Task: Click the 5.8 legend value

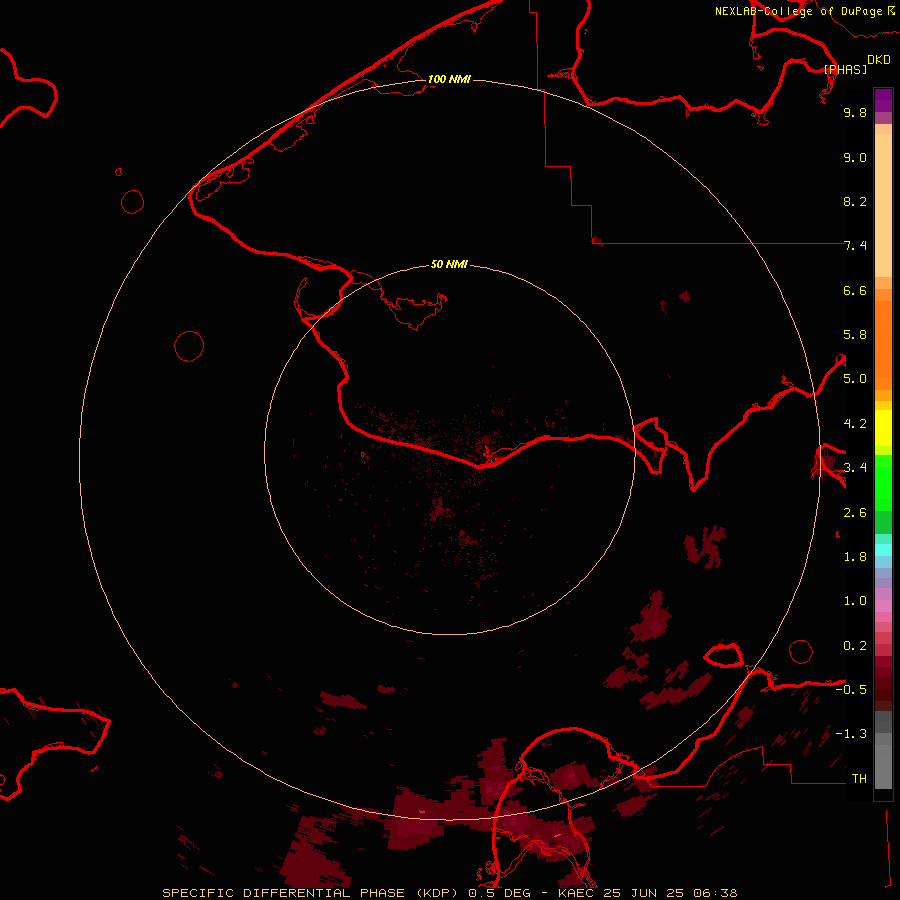Action: (855, 335)
